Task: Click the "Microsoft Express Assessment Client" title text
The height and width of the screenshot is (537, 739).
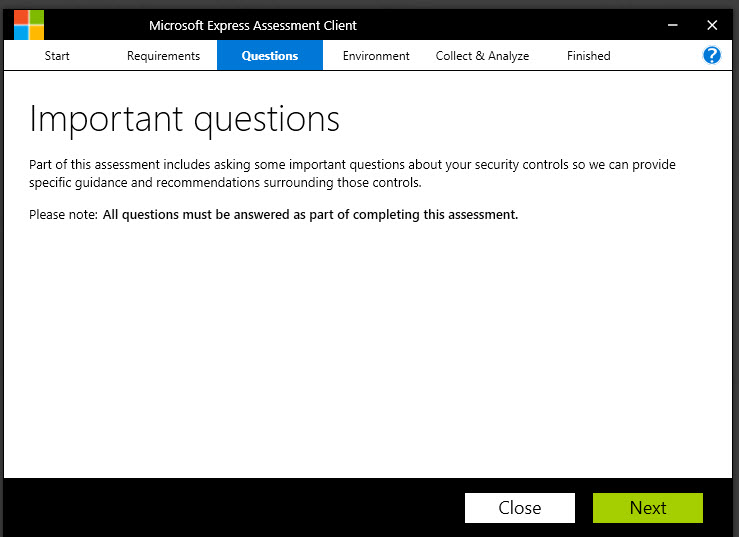Action: pos(252,25)
